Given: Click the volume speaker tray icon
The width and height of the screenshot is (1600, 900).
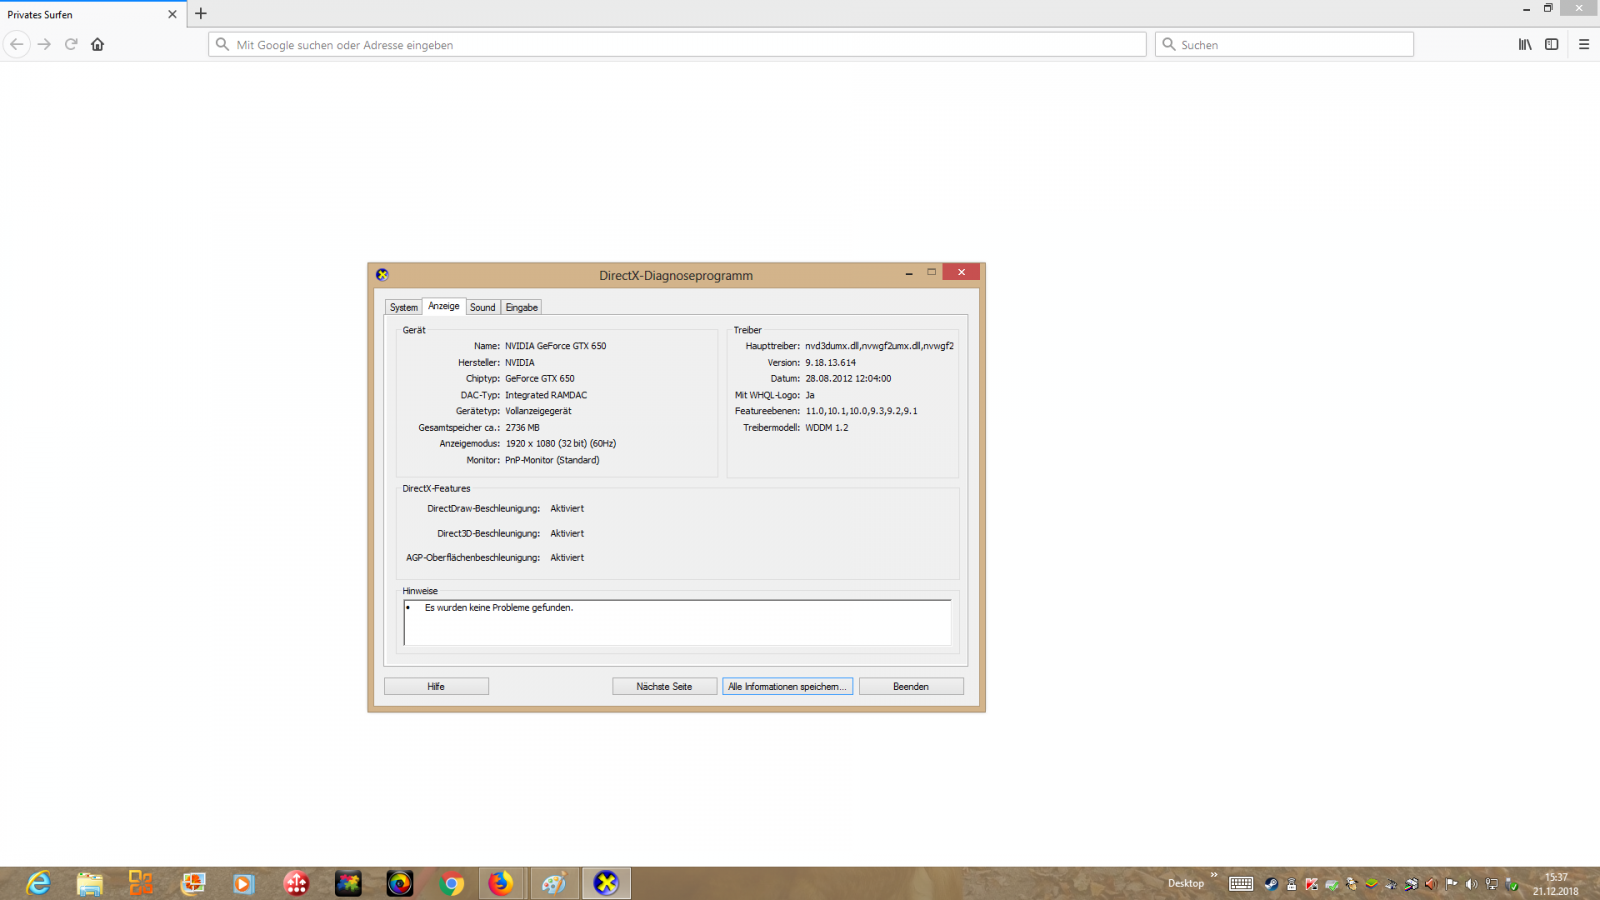Looking at the screenshot, I should pyautogui.click(x=1471, y=884).
